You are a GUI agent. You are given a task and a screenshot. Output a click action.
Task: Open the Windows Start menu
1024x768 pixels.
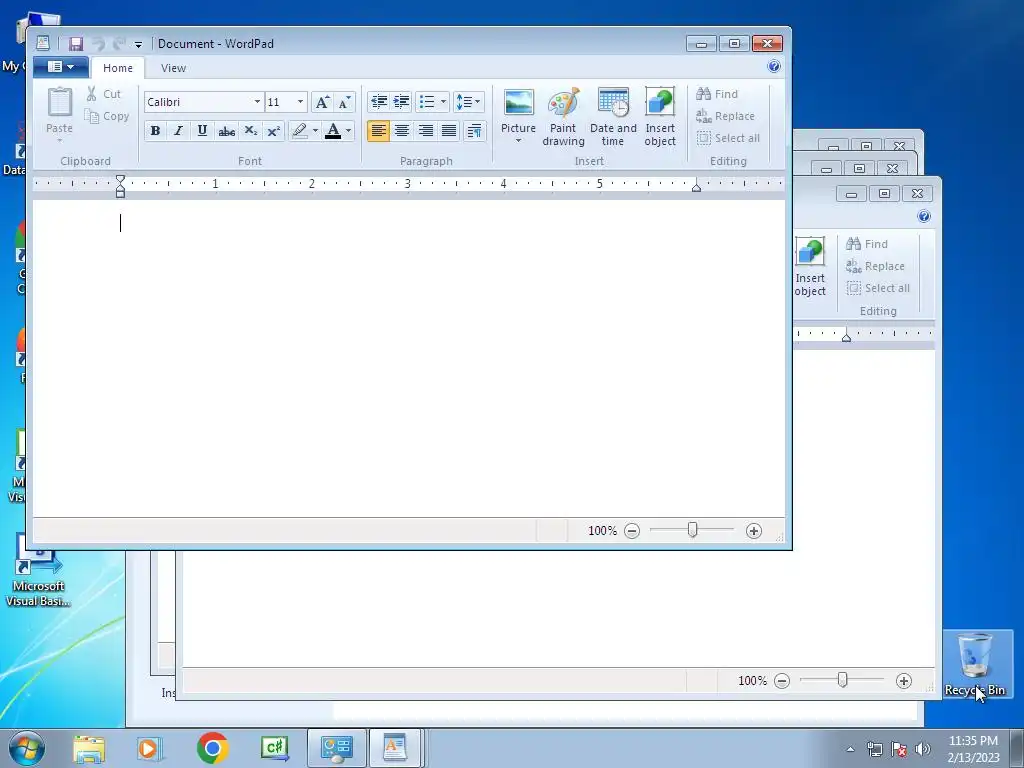(27, 748)
